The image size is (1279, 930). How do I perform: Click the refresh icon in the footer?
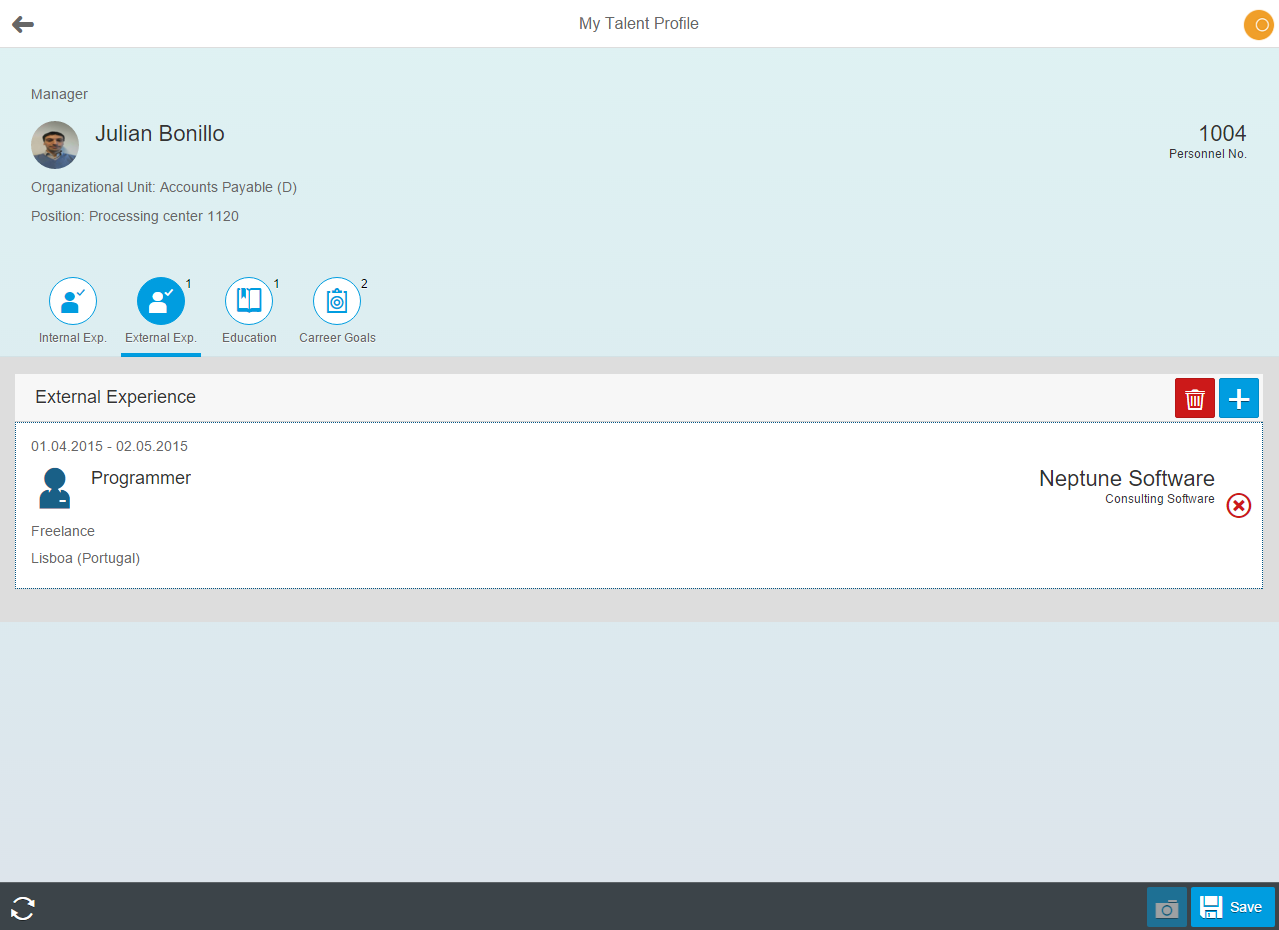[21, 907]
